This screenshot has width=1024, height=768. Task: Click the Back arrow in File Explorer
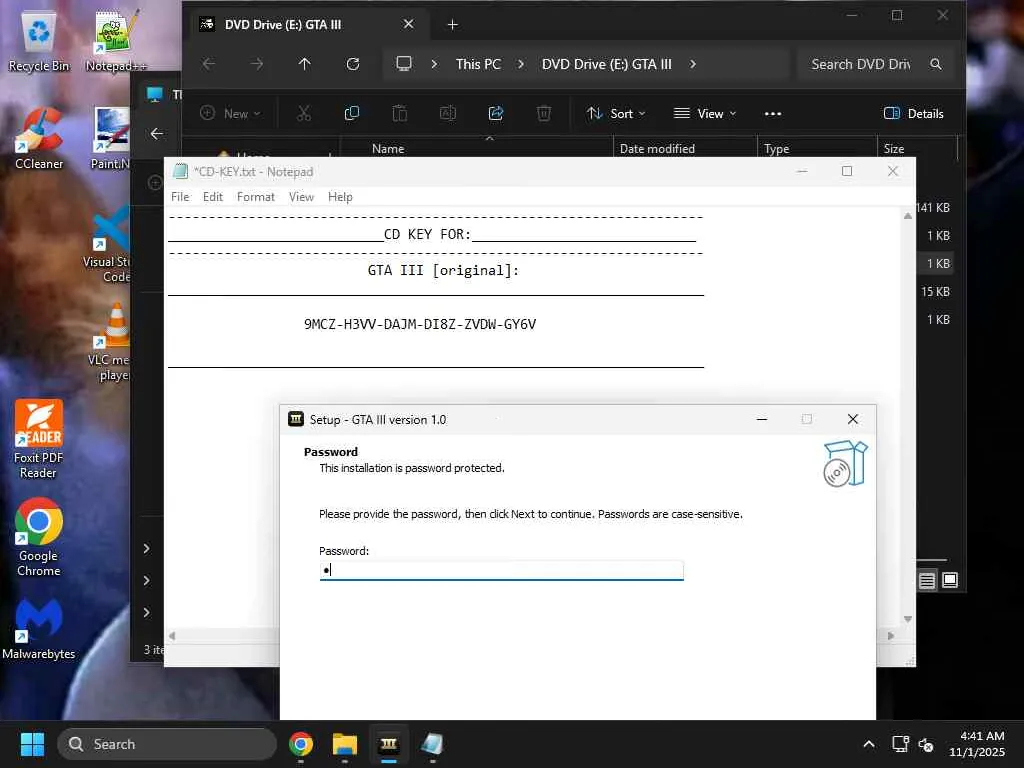click(208, 64)
